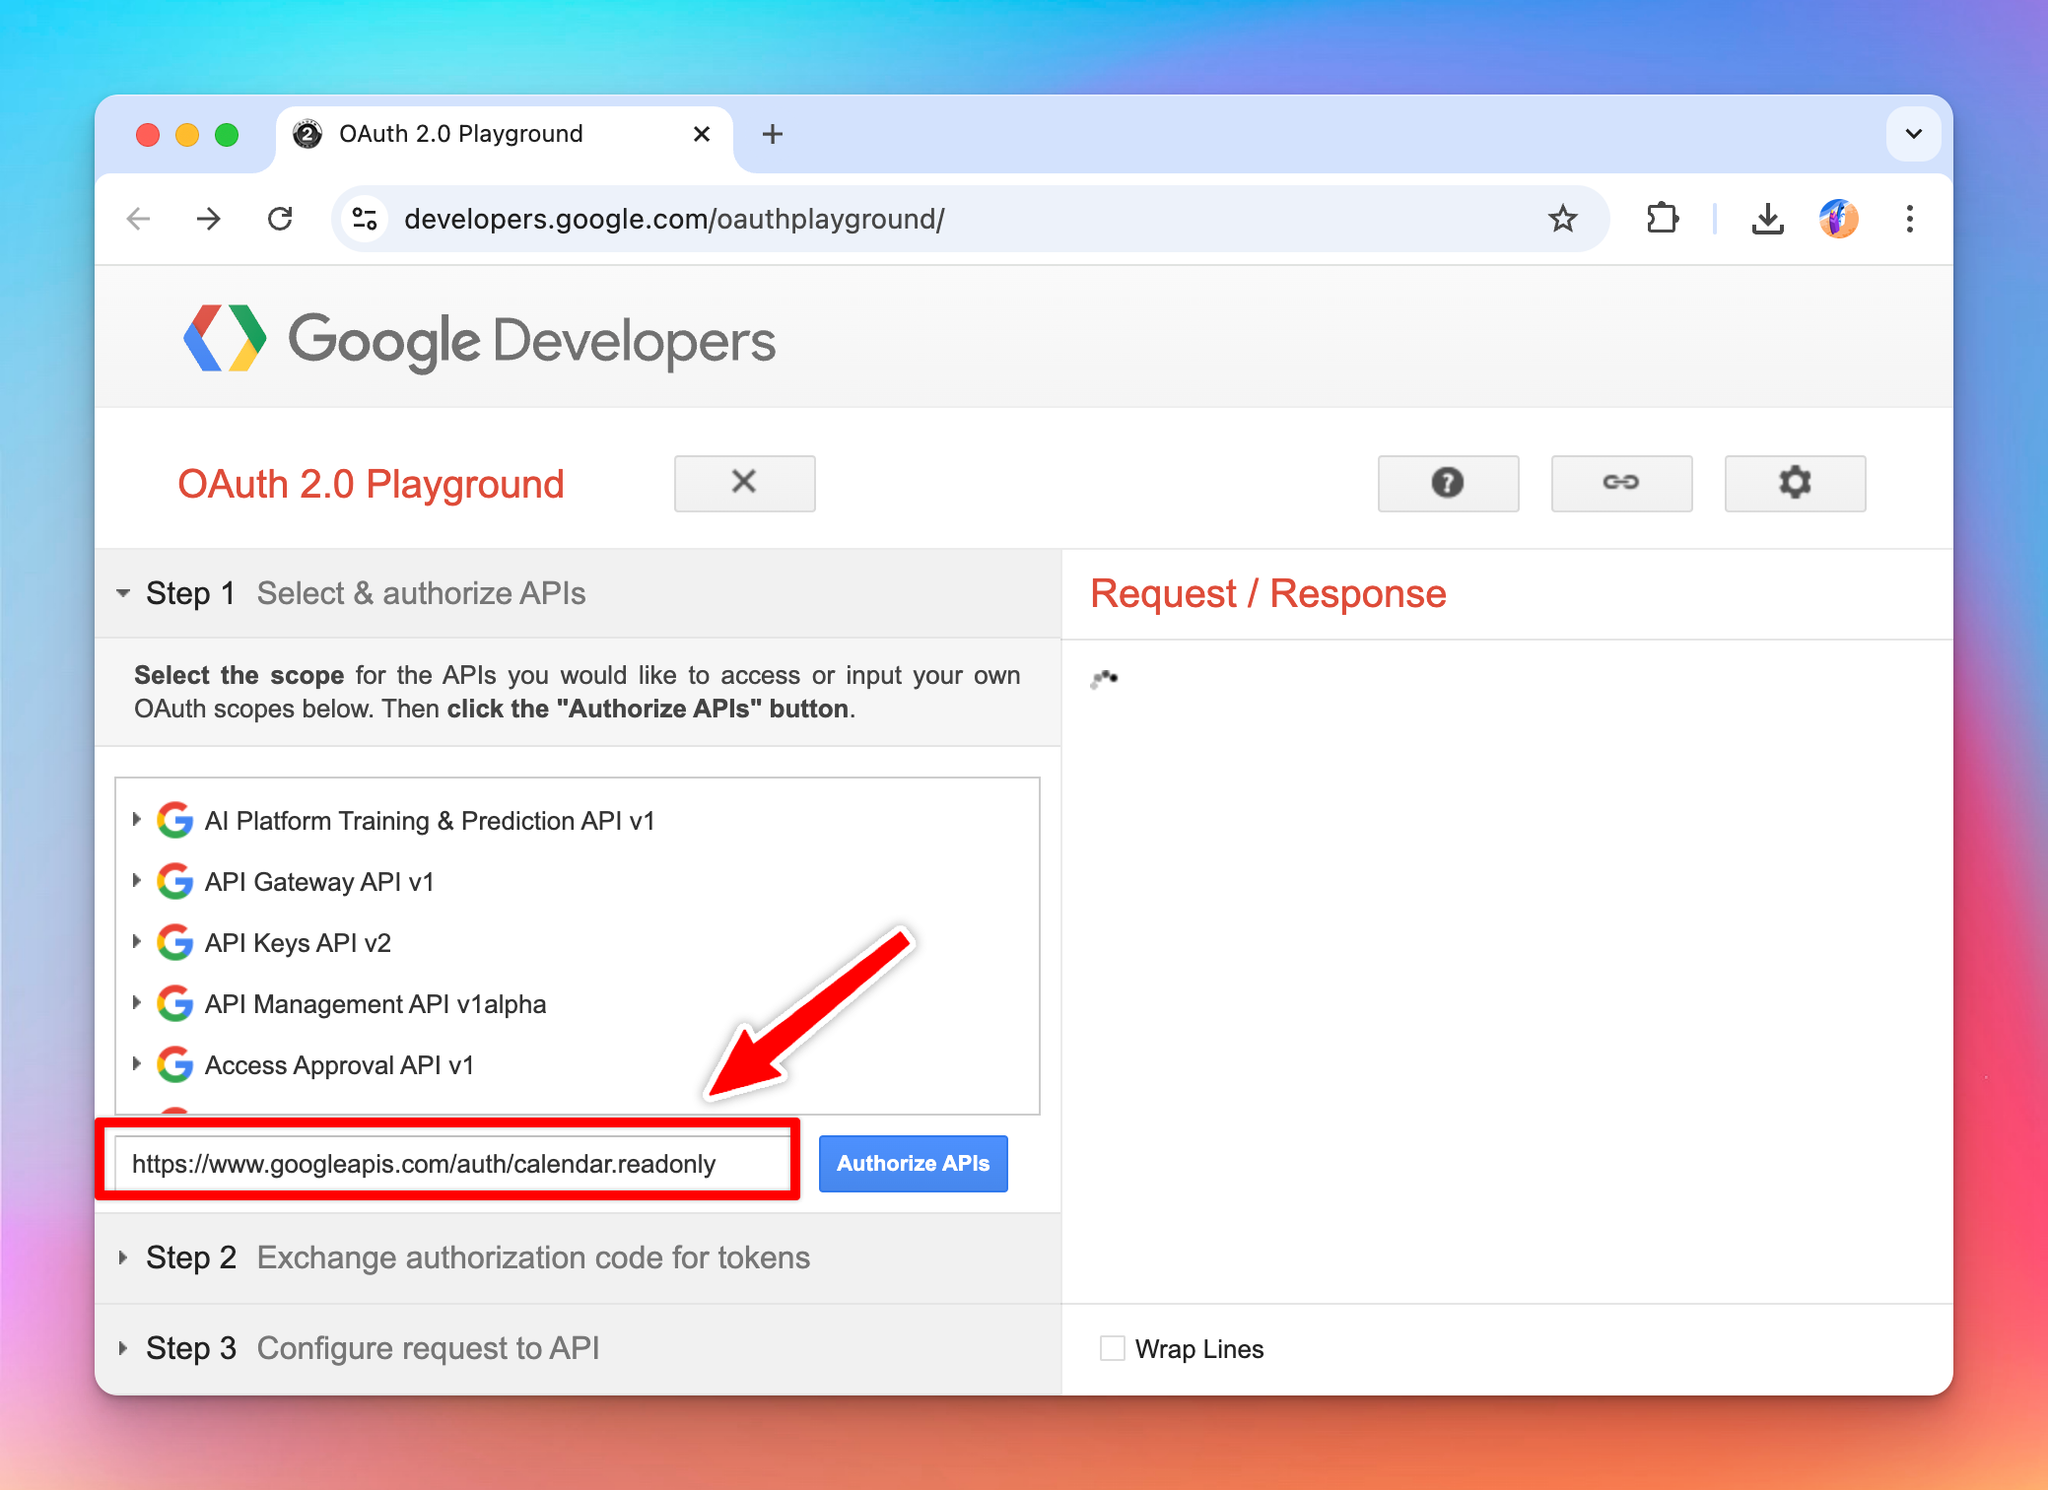Minimize the Chrome window with yellow button
Screen dimensions: 2048x1490
pos(187,135)
